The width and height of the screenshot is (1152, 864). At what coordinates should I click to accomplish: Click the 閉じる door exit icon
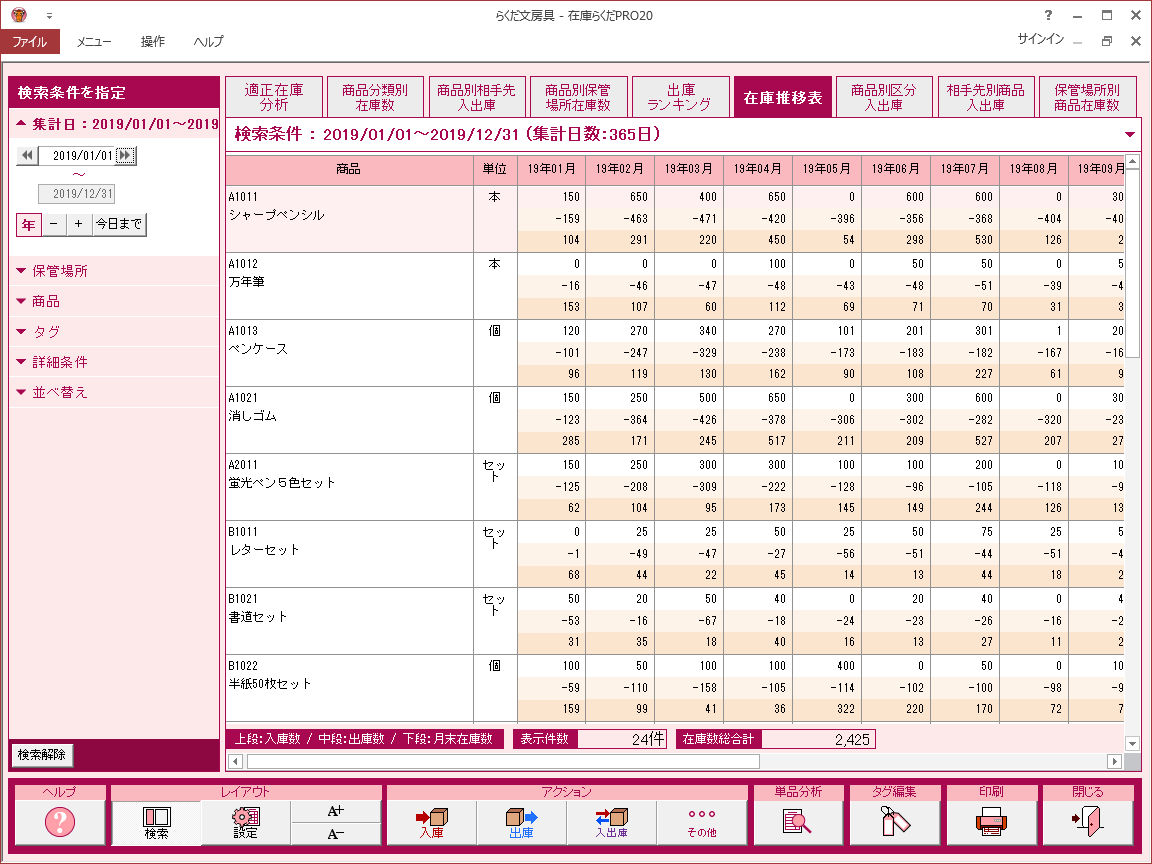point(1088,821)
